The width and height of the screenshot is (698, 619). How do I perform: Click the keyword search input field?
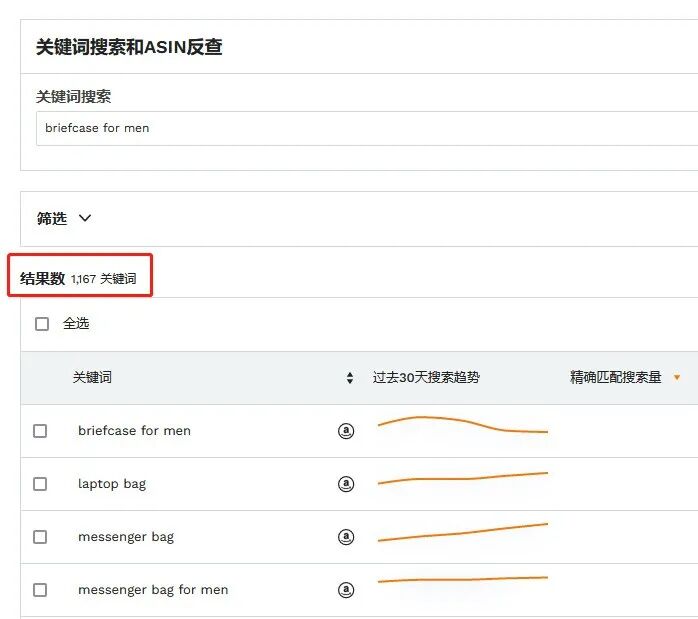367,128
